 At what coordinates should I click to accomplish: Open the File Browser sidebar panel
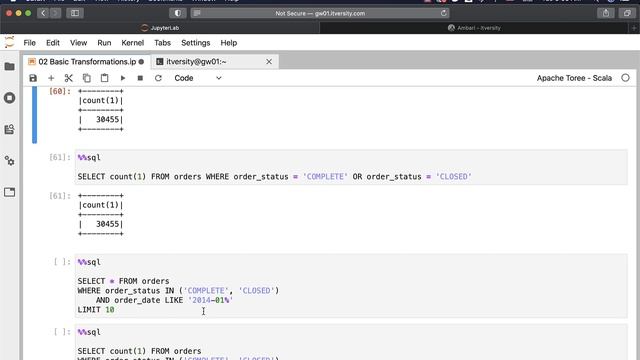pyautogui.click(x=9, y=67)
